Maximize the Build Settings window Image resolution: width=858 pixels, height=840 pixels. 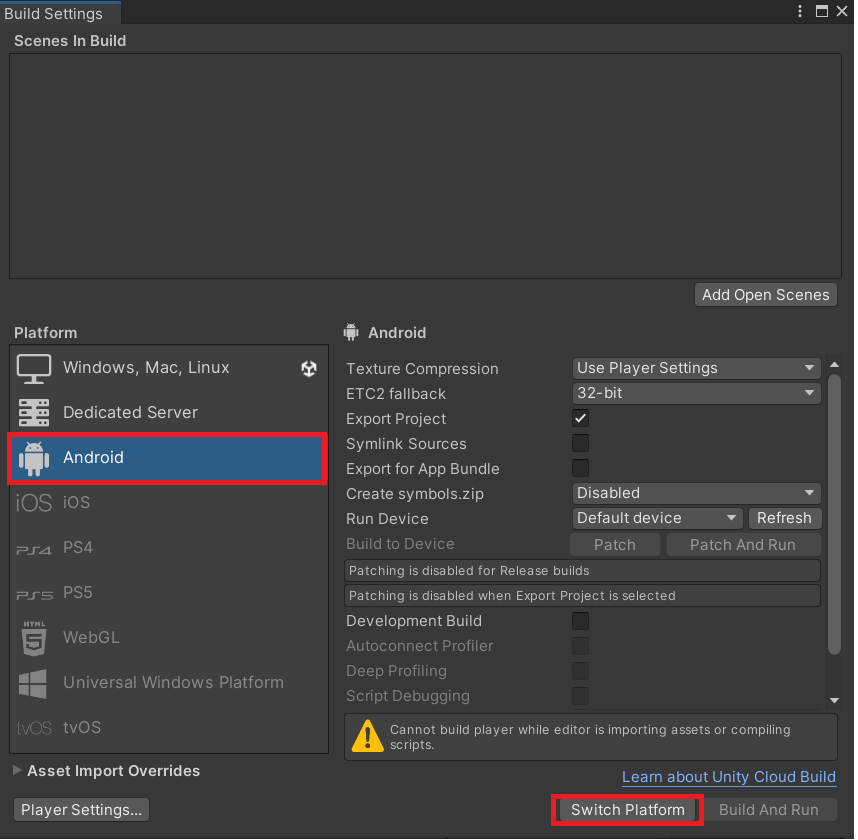click(822, 11)
